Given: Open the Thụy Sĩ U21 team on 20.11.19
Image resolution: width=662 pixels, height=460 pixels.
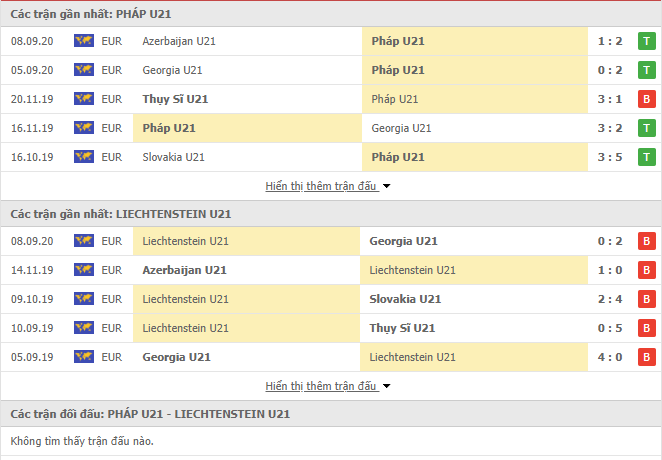Looking at the screenshot, I should (175, 99).
